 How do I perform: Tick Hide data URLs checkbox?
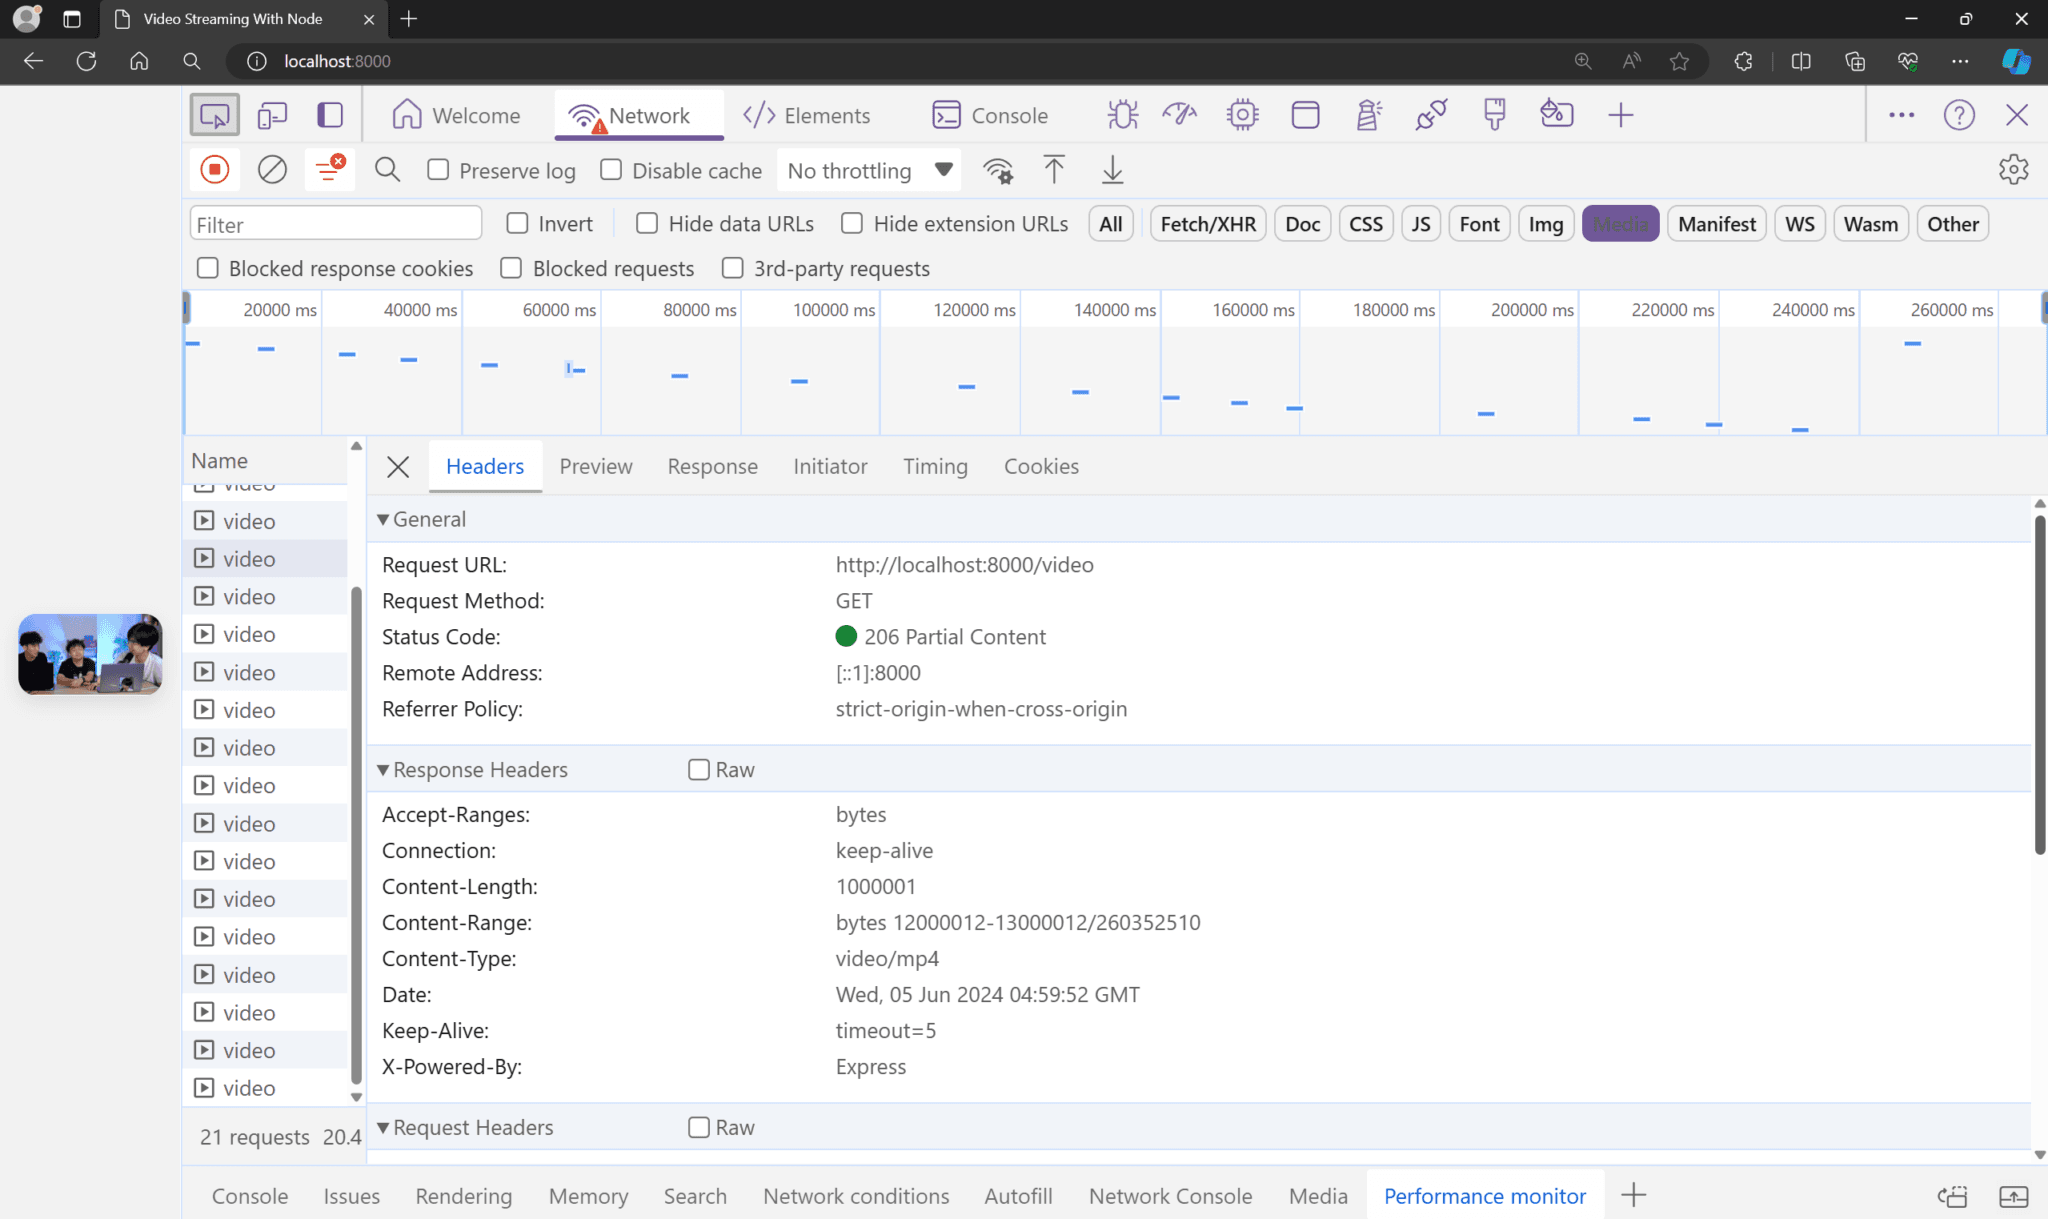pyautogui.click(x=647, y=224)
